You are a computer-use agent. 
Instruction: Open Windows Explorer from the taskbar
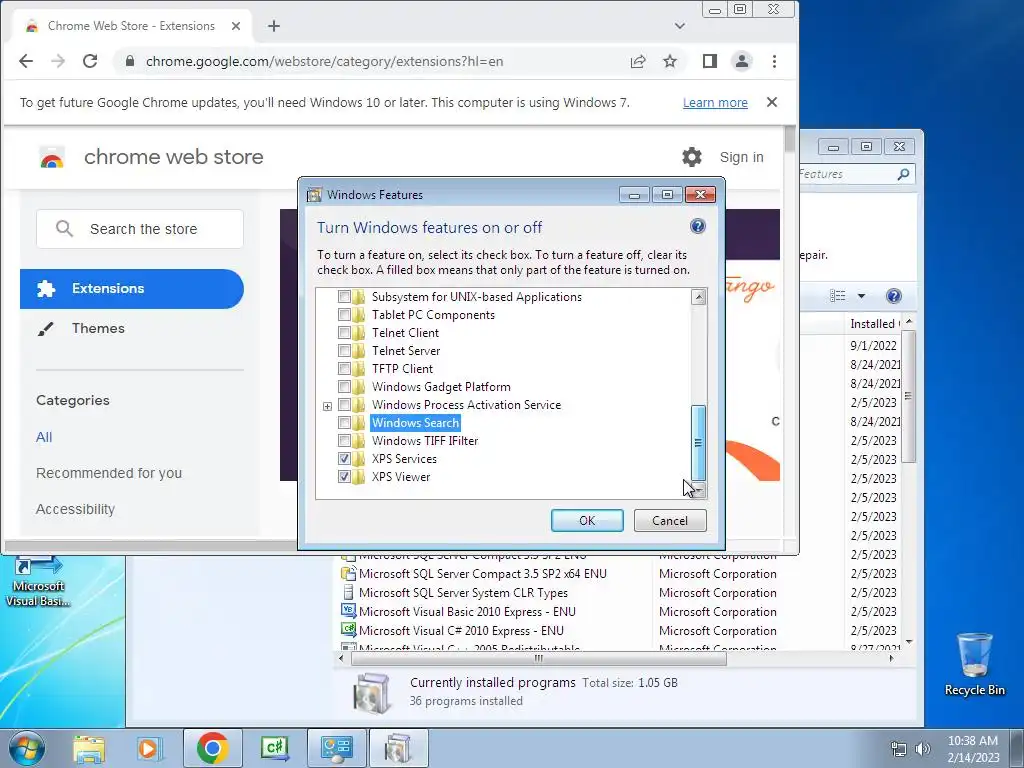point(89,749)
